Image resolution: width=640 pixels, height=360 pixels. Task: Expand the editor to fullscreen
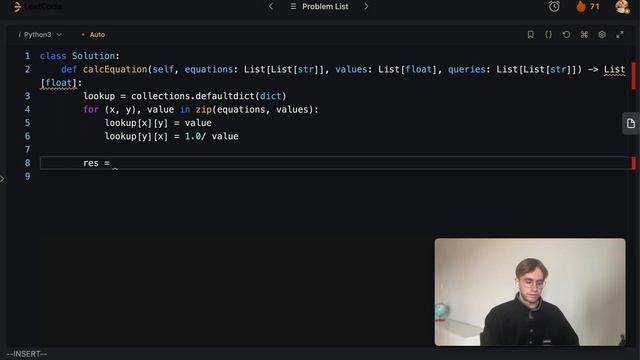click(620, 35)
